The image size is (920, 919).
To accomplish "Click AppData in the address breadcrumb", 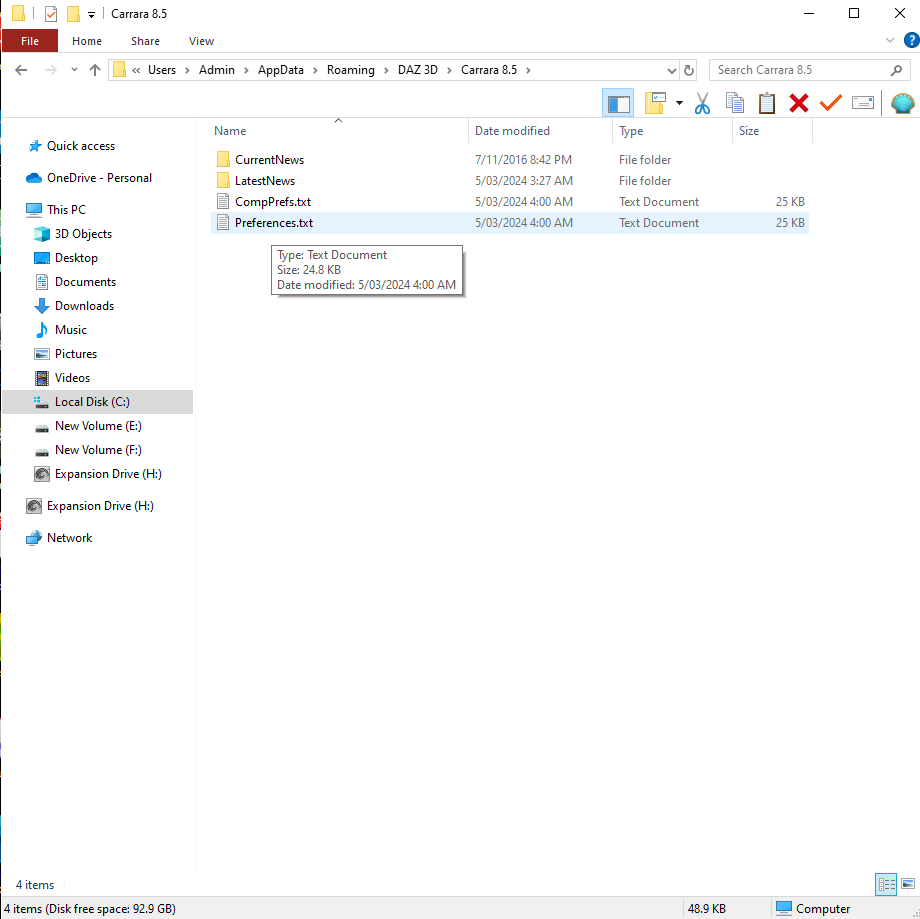I will pos(280,70).
